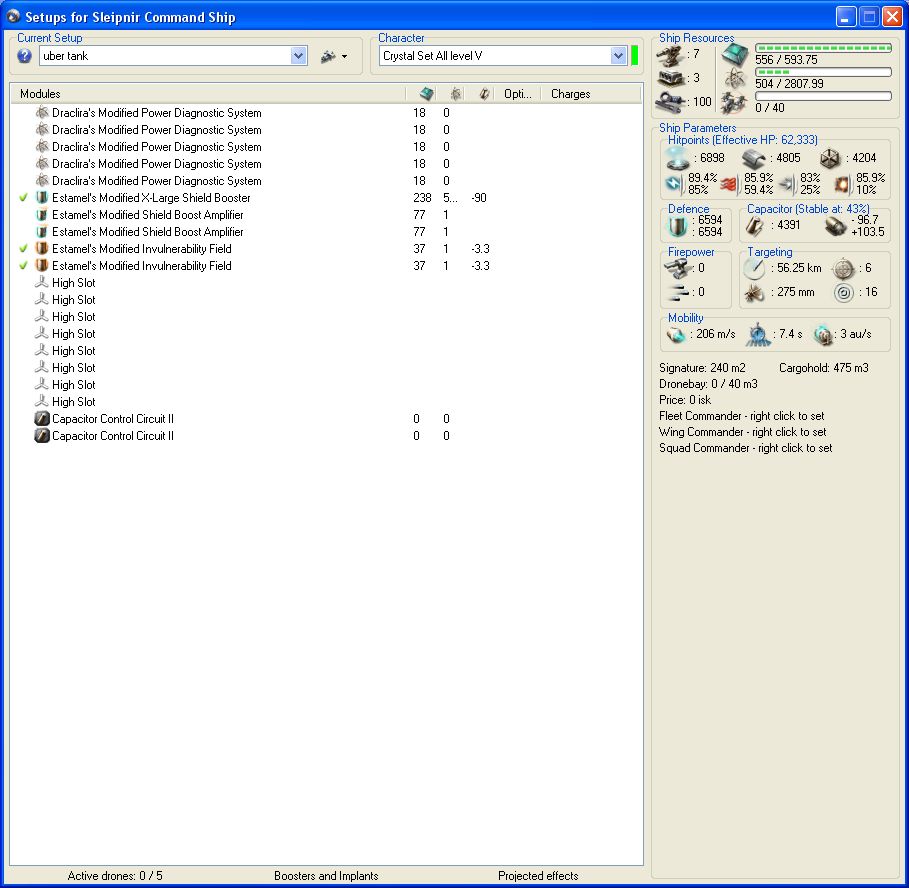Click the drone bay usage bar 0 / 40
This screenshot has height=888, width=909.
coord(823,96)
